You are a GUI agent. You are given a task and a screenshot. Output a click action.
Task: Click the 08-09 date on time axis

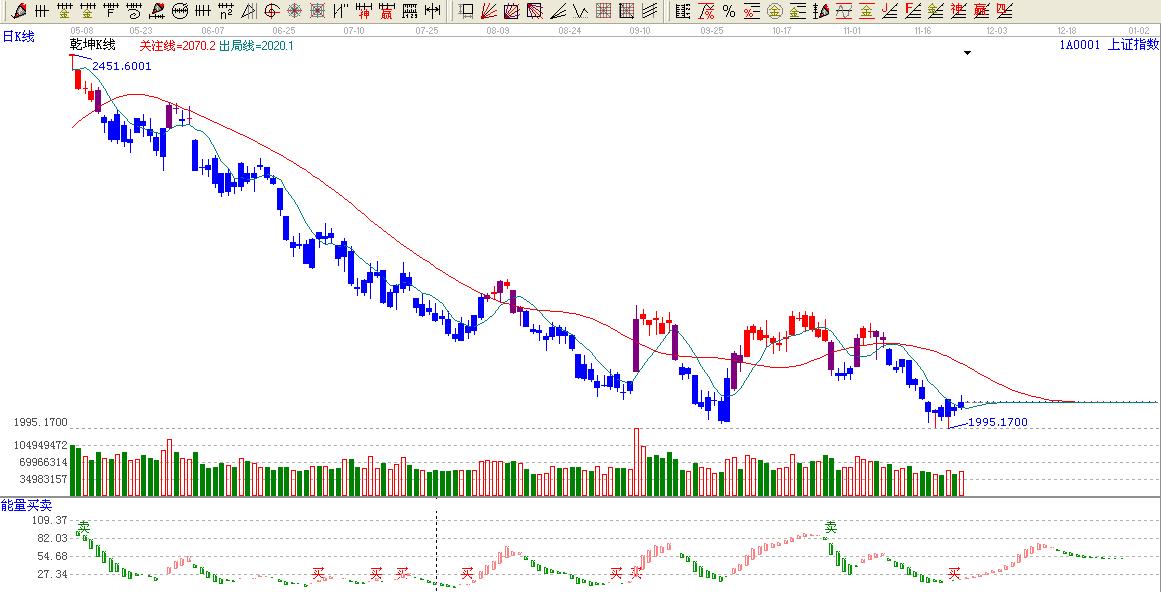497,31
